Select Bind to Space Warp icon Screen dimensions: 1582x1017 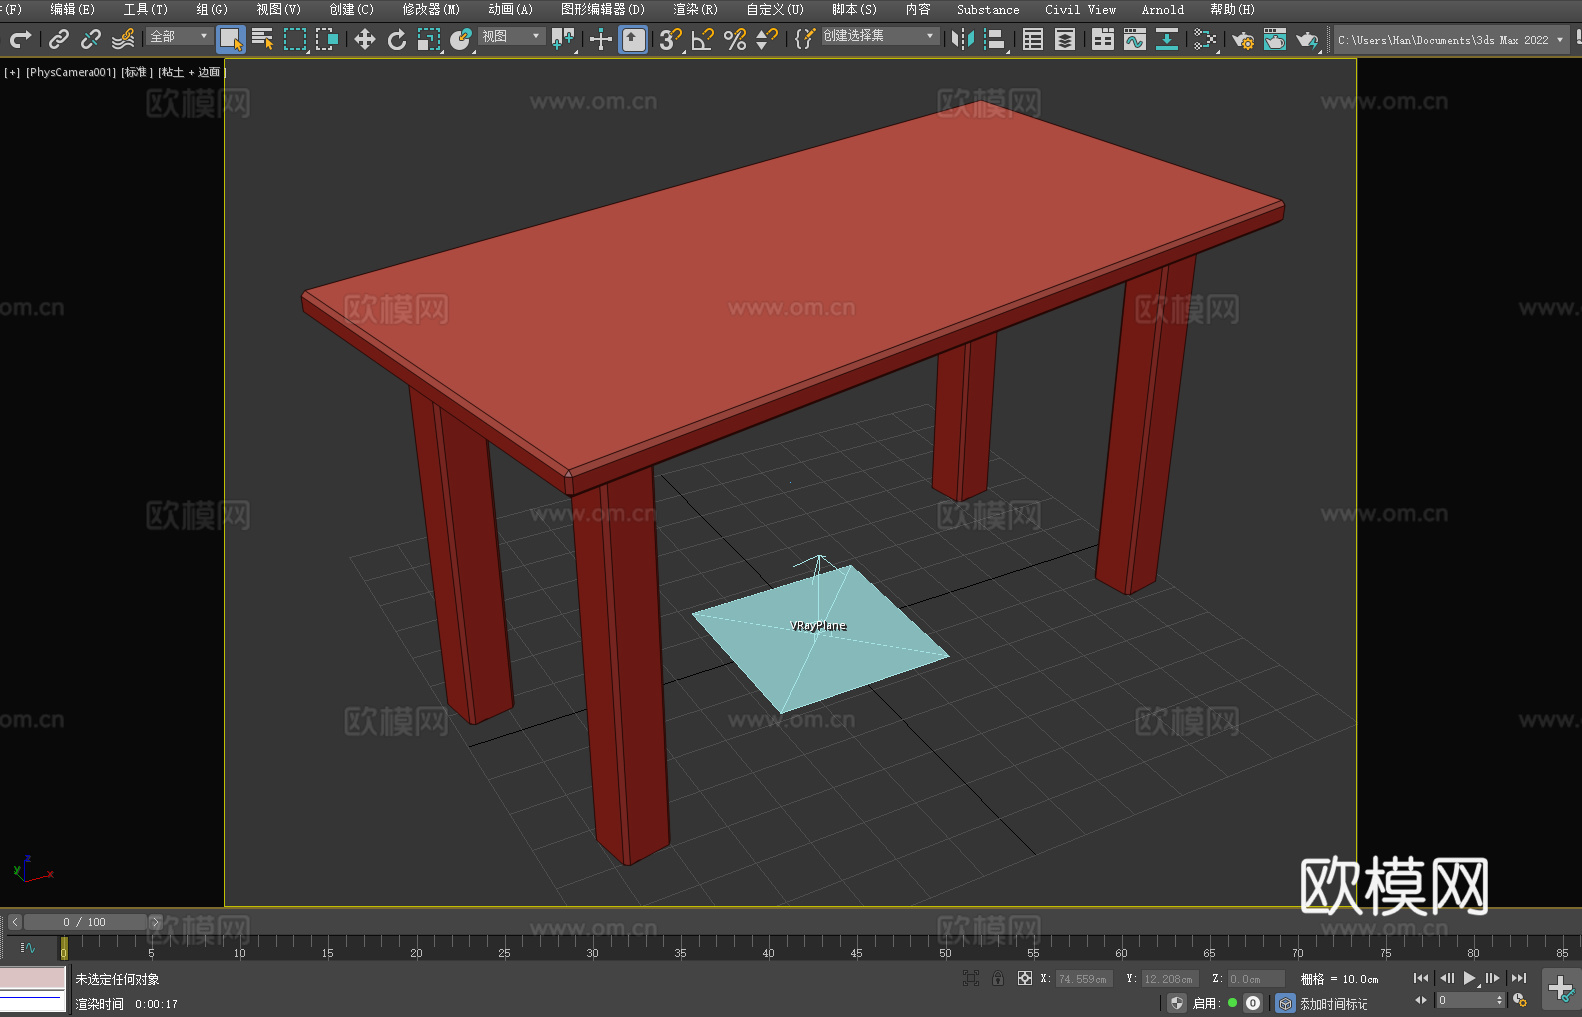pyautogui.click(x=123, y=39)
